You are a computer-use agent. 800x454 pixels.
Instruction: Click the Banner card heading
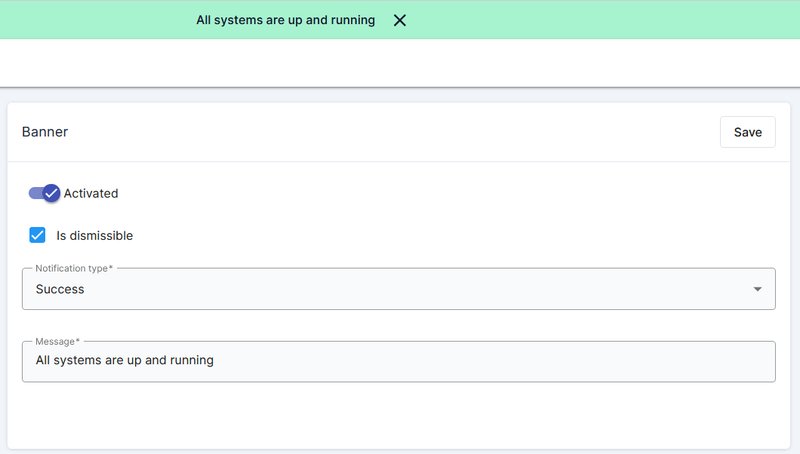(x=45, y=132)
